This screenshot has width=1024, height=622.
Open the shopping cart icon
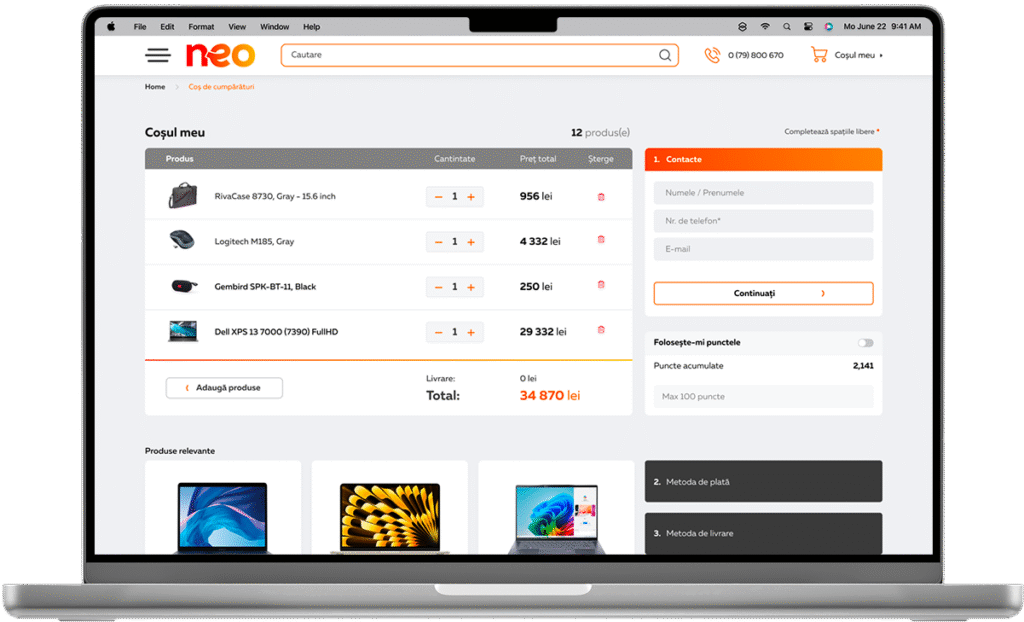click(819, 56)
